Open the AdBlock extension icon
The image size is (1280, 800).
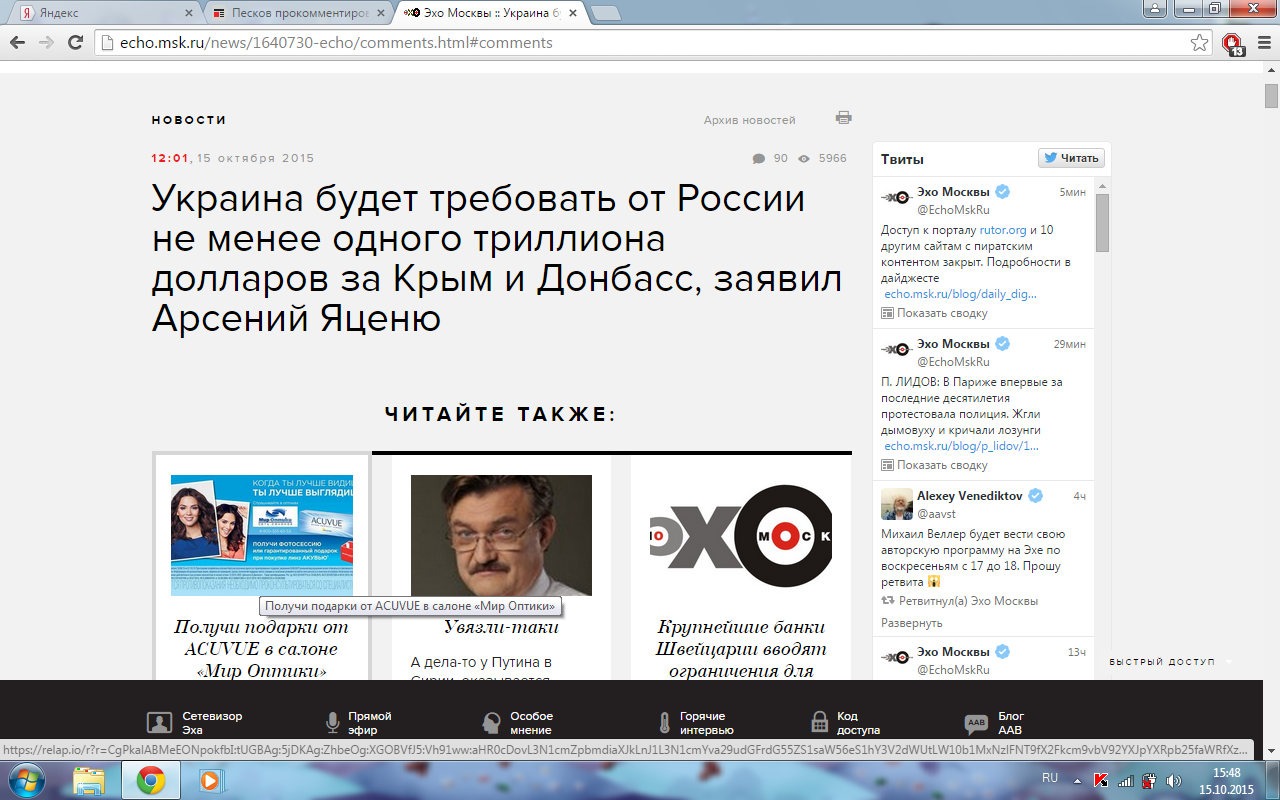tap(1233, 44)
